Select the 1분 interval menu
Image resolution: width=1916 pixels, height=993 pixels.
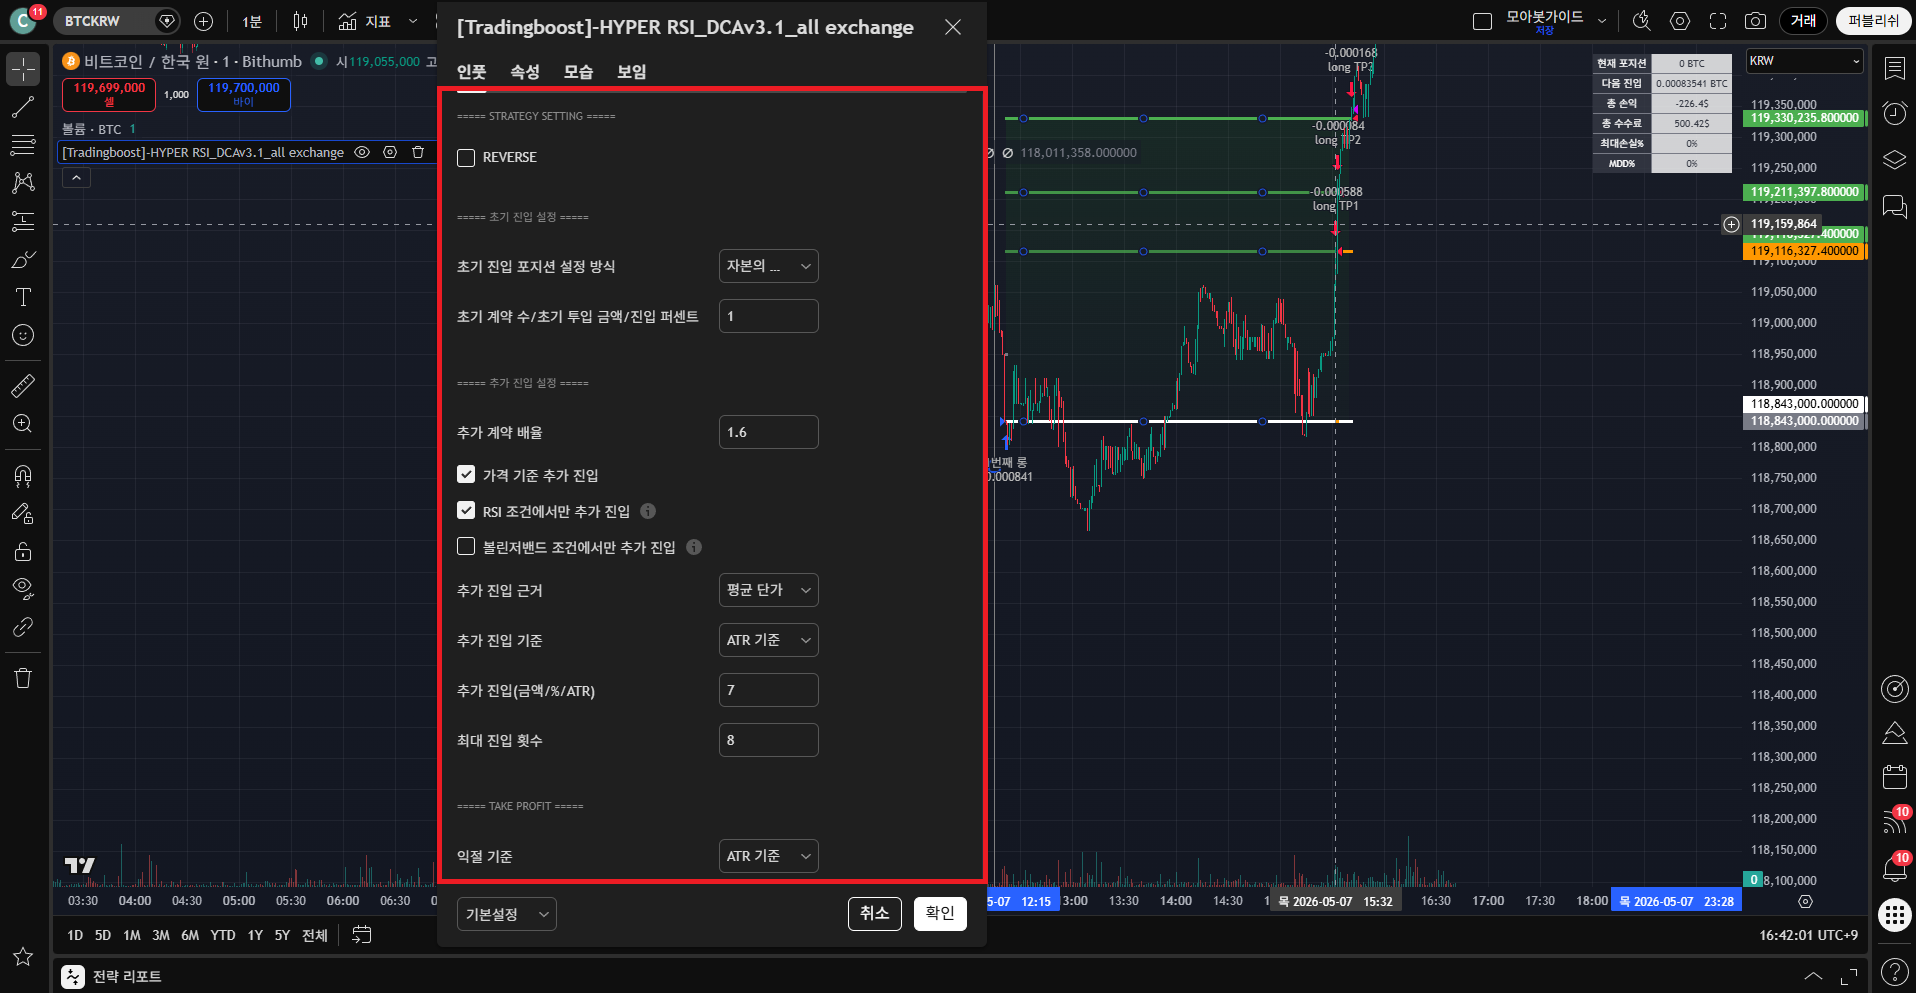(x=252, y=21)
